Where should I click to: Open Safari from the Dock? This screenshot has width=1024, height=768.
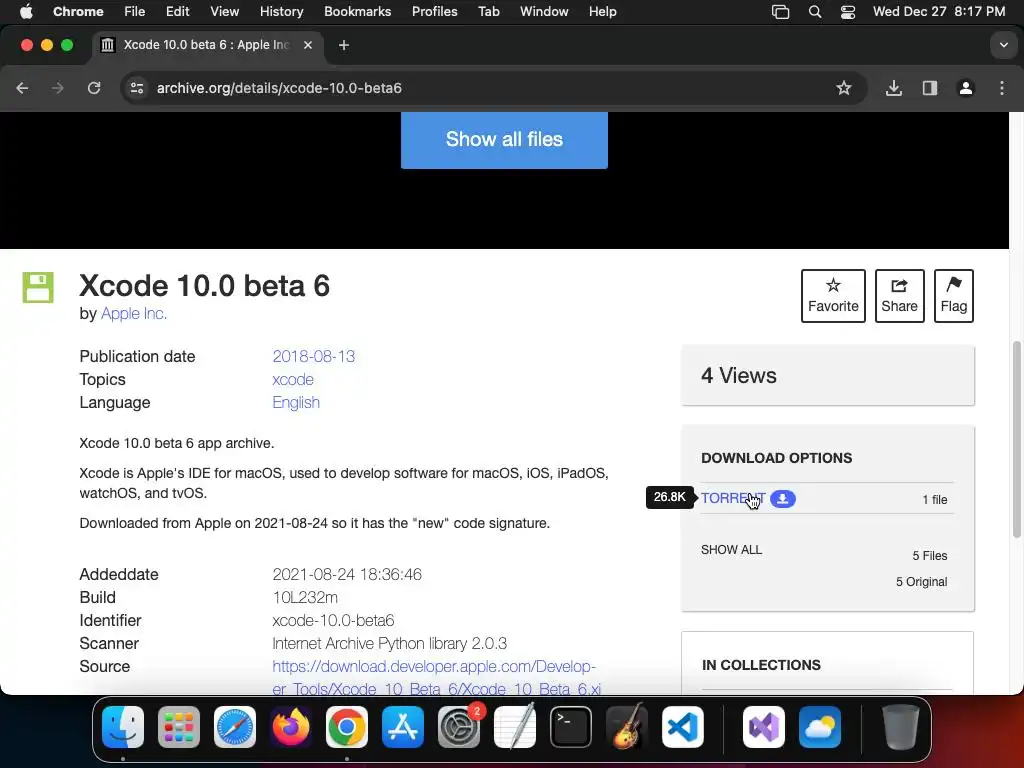(235, 727)
